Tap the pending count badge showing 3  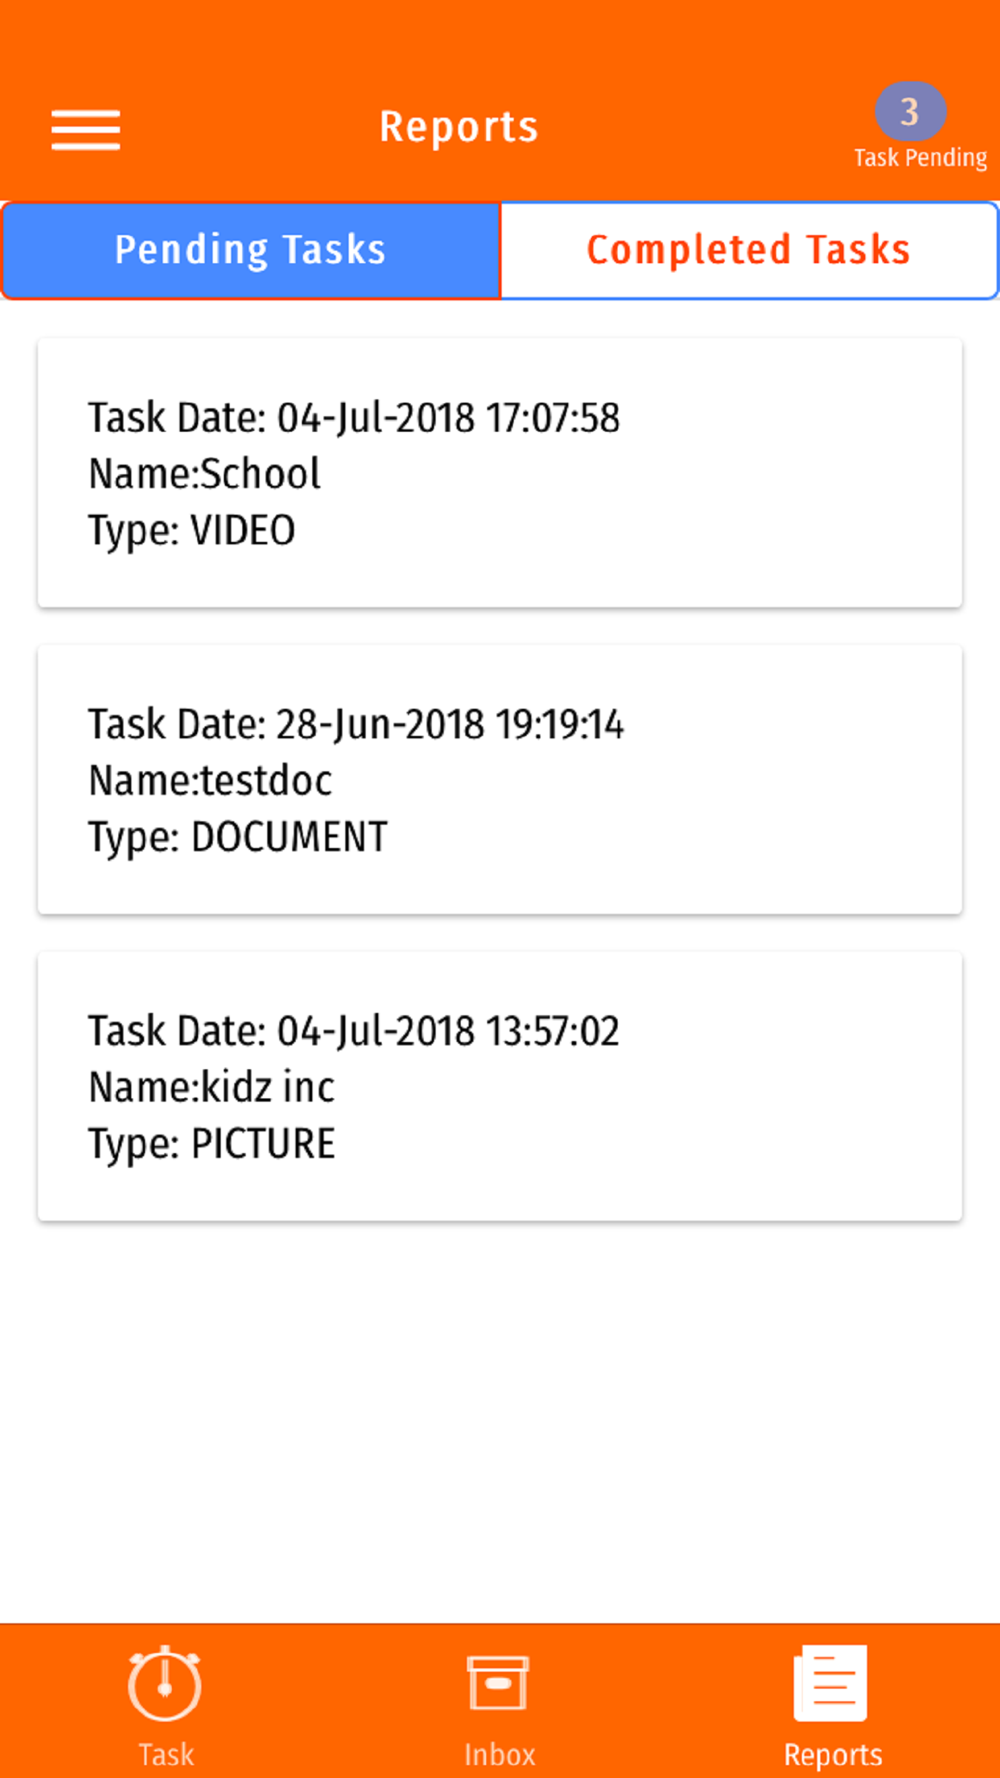(x=910, y=111)
